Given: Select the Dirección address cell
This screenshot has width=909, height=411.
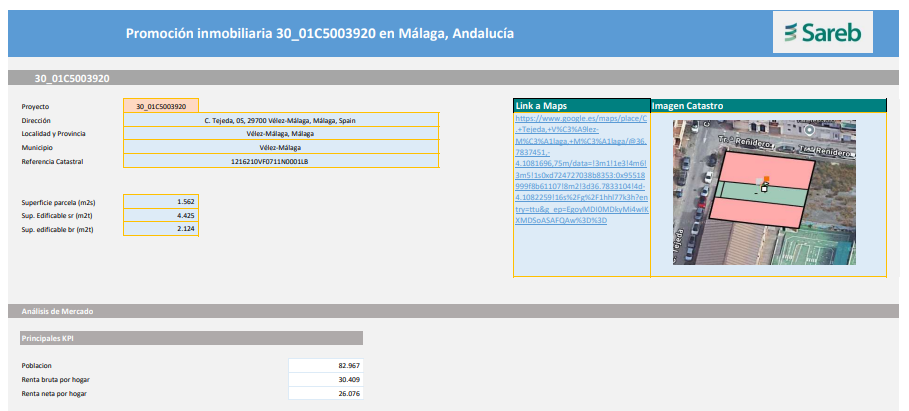Looking at the screenshot, I should point(281,120).
